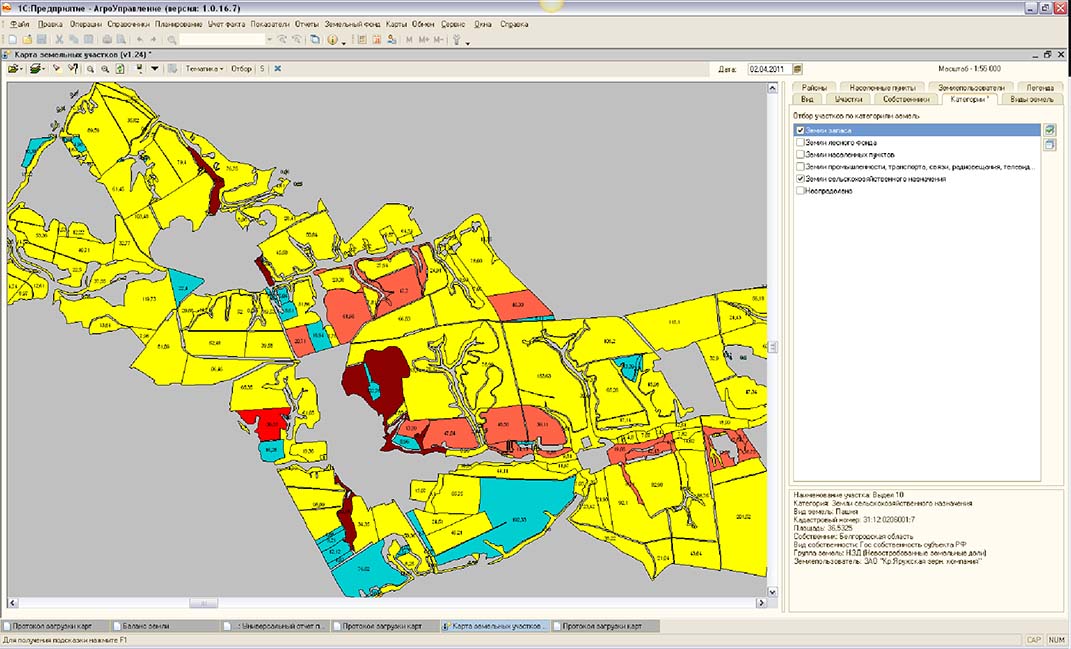The height and width of the screenshot is (649, 1071).
Task: Expand the Тематика dropdown
Action: tap(204, 69)
